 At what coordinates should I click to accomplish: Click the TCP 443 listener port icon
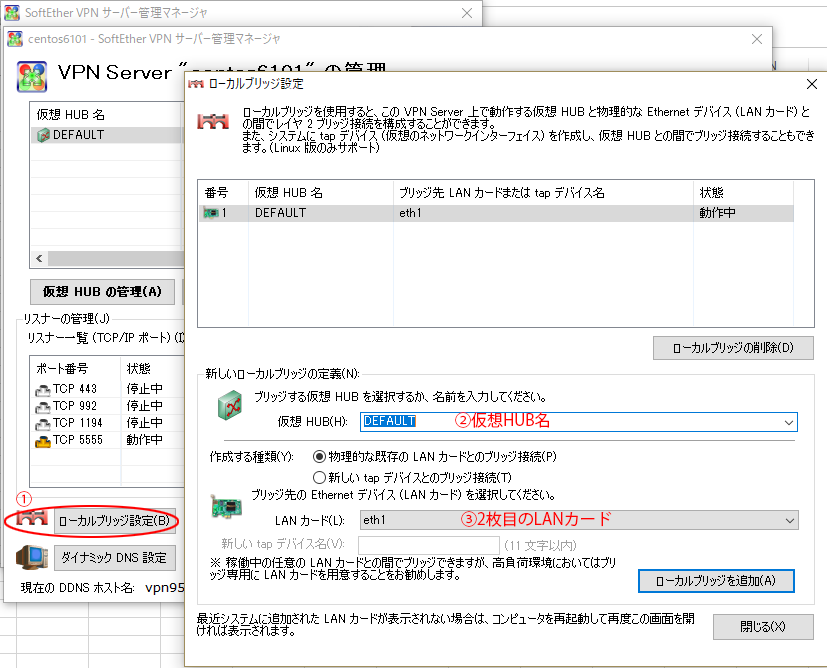[42, 389]
